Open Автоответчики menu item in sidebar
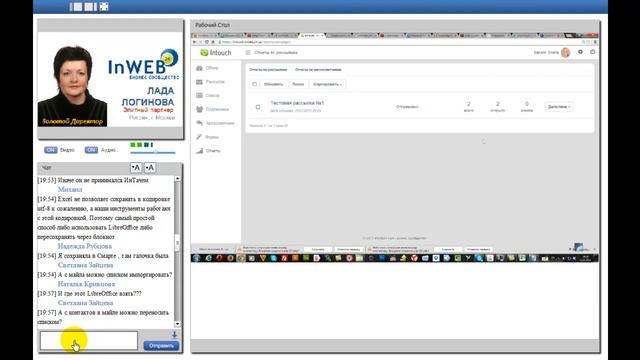Image resolution: width=640 pixels, height=360 pixels. [x=220, y=123]
